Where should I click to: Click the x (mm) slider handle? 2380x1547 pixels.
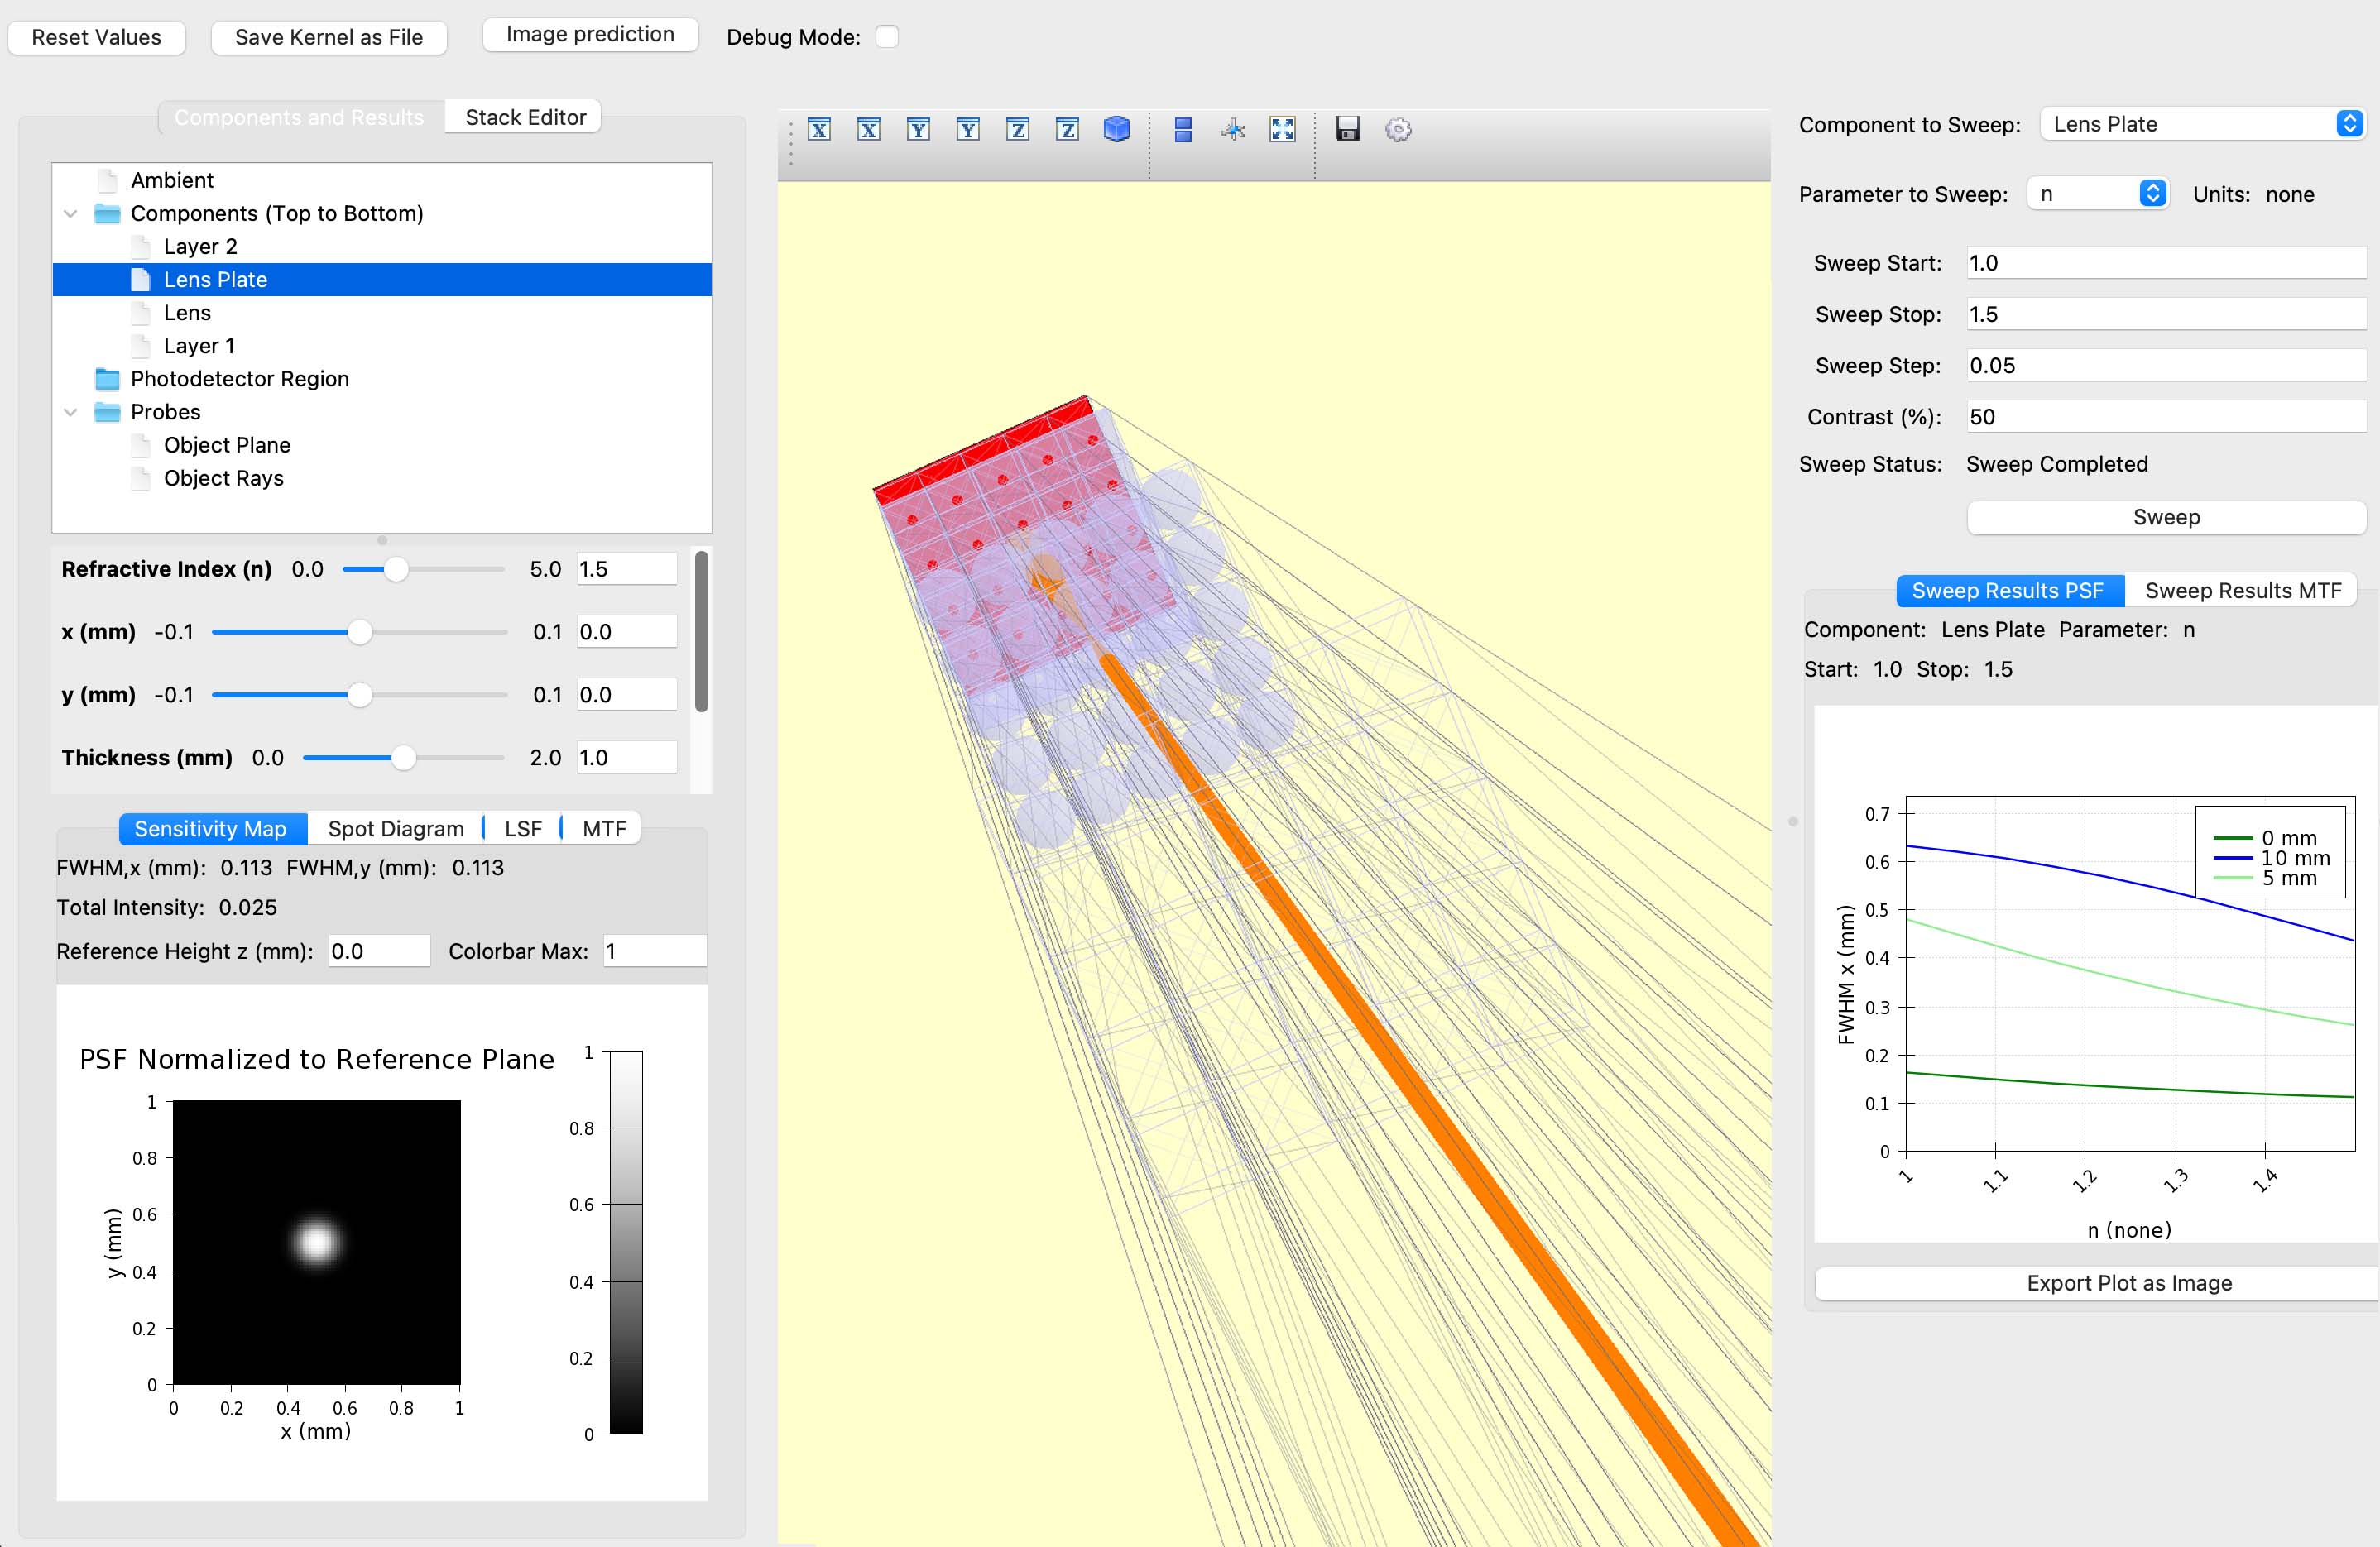point(359,632)
